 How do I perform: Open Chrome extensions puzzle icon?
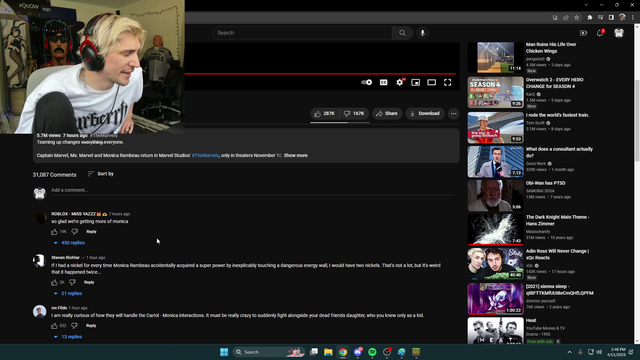(x=589, y=18)
